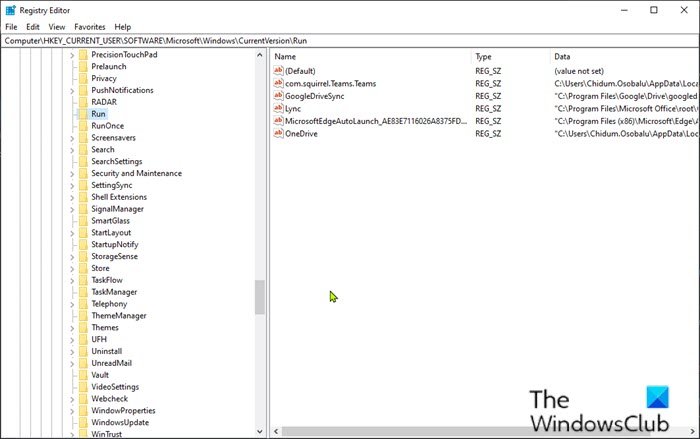Click the icon beside Lync value
The height and width of the screenshot is (439, 700).
click(x=278, y=108)
